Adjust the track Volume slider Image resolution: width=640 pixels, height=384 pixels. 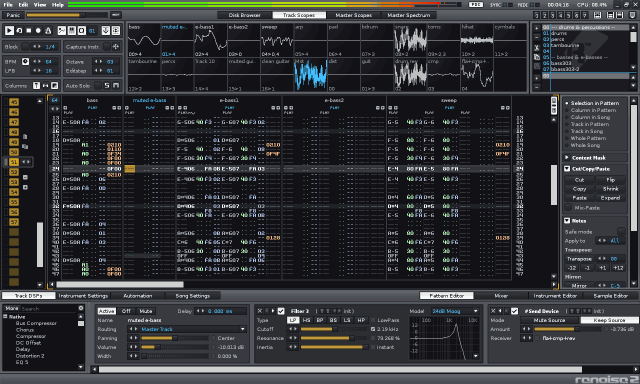tap(174, 347)
